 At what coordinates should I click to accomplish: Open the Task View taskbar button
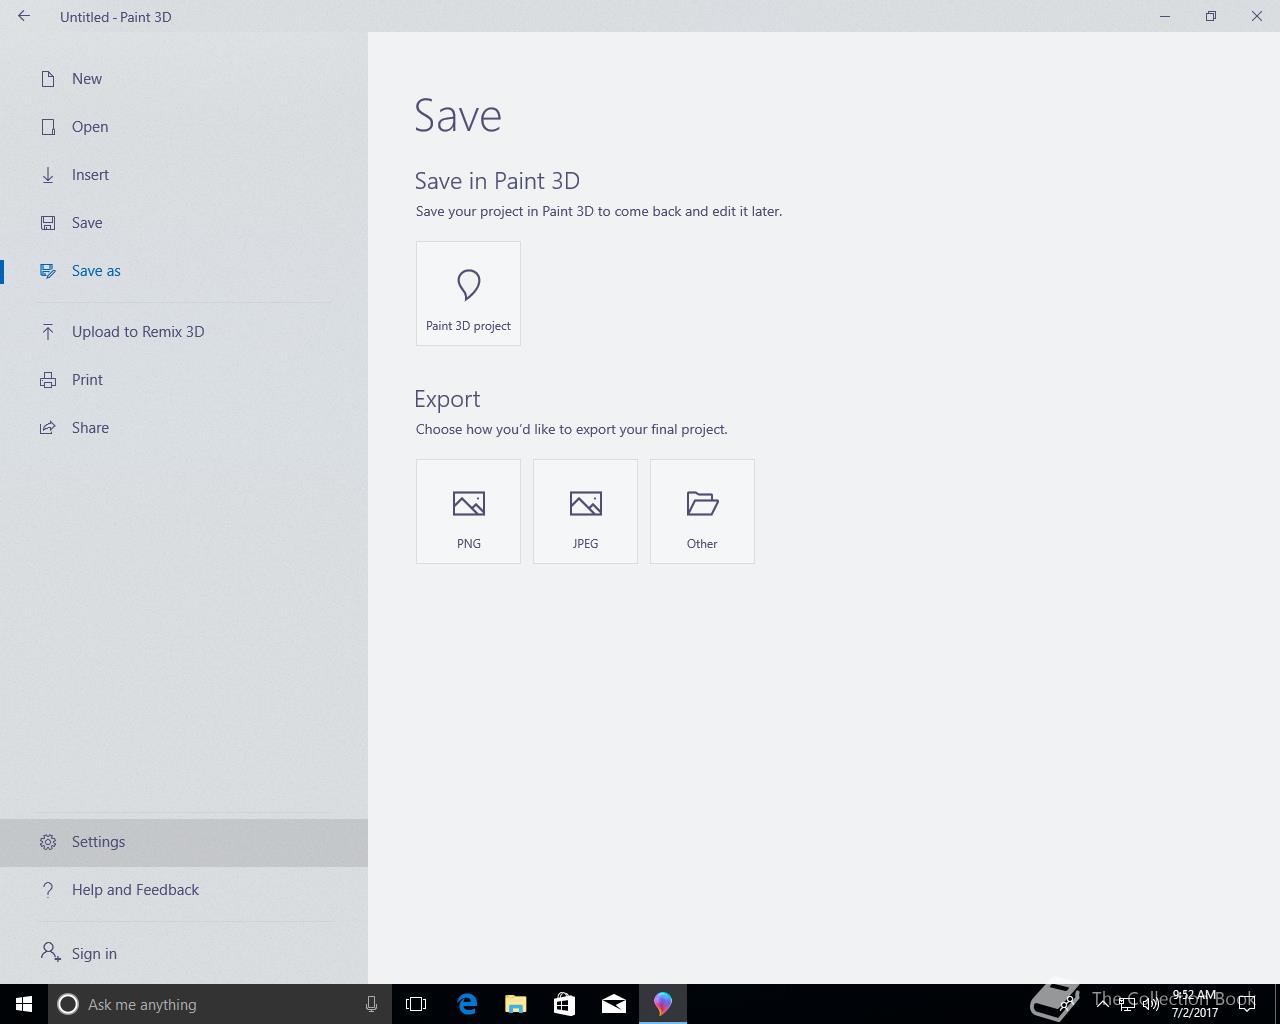pos(416,1004)
